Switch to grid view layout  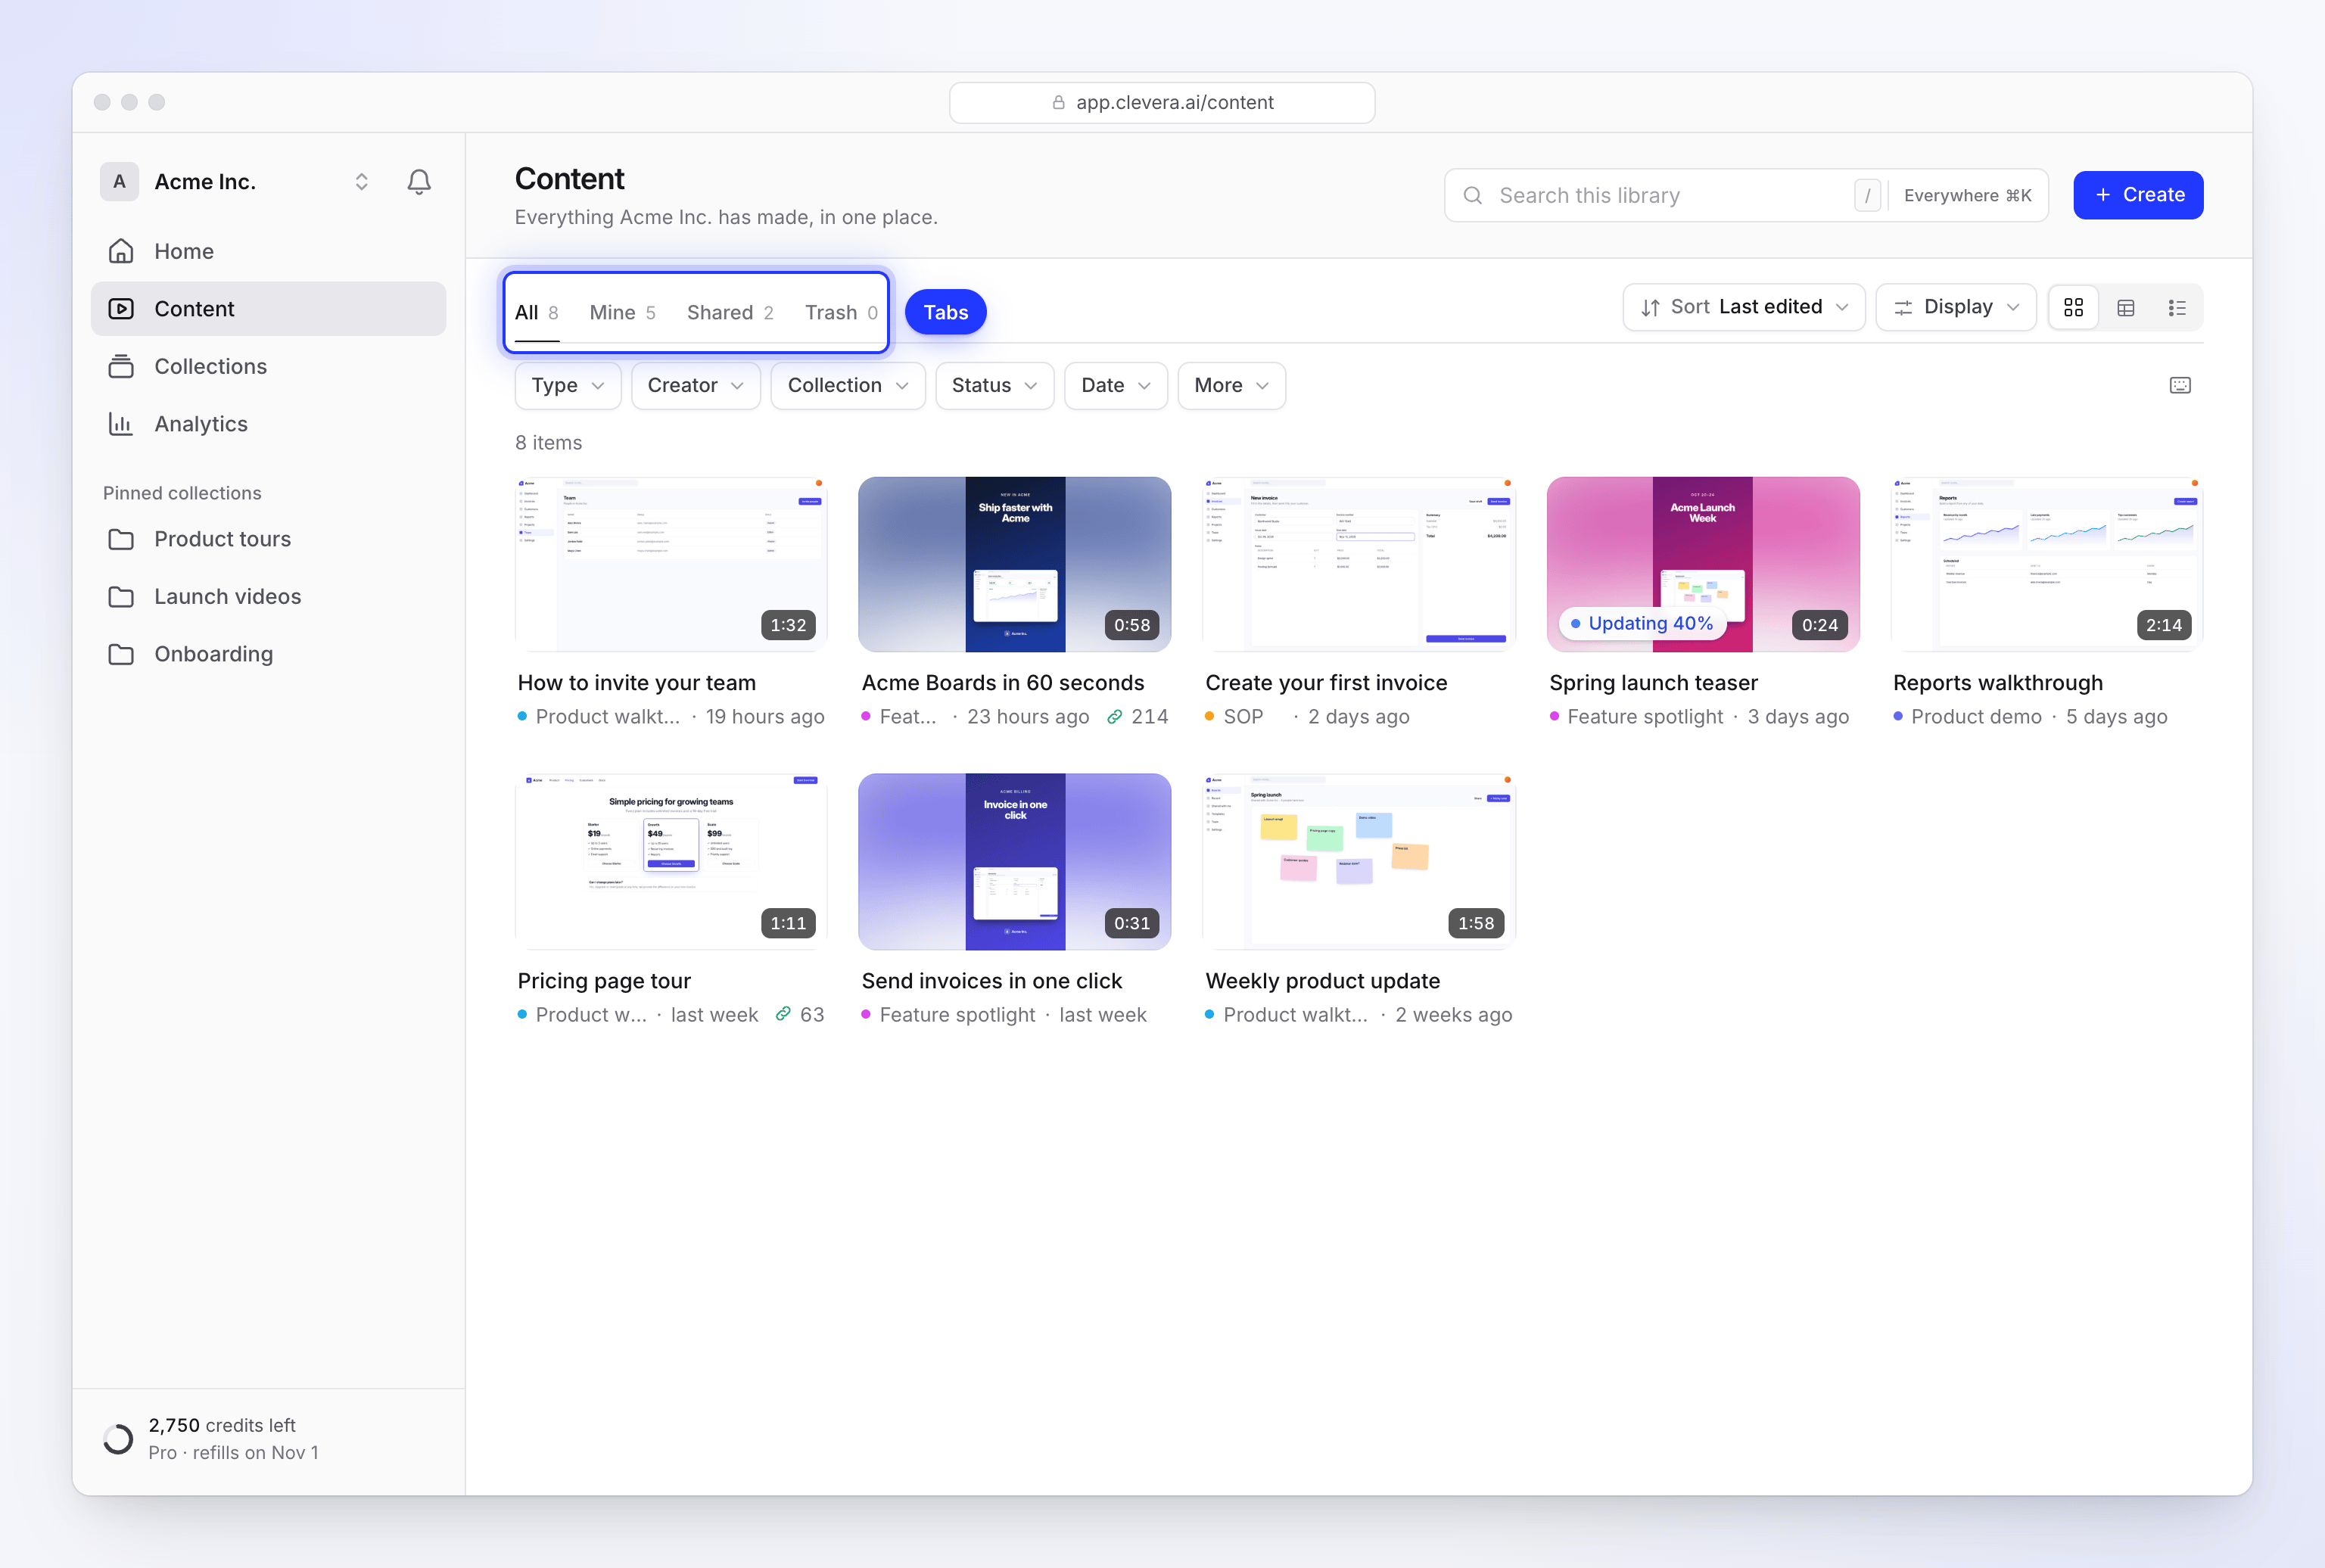click(2074, 307)
